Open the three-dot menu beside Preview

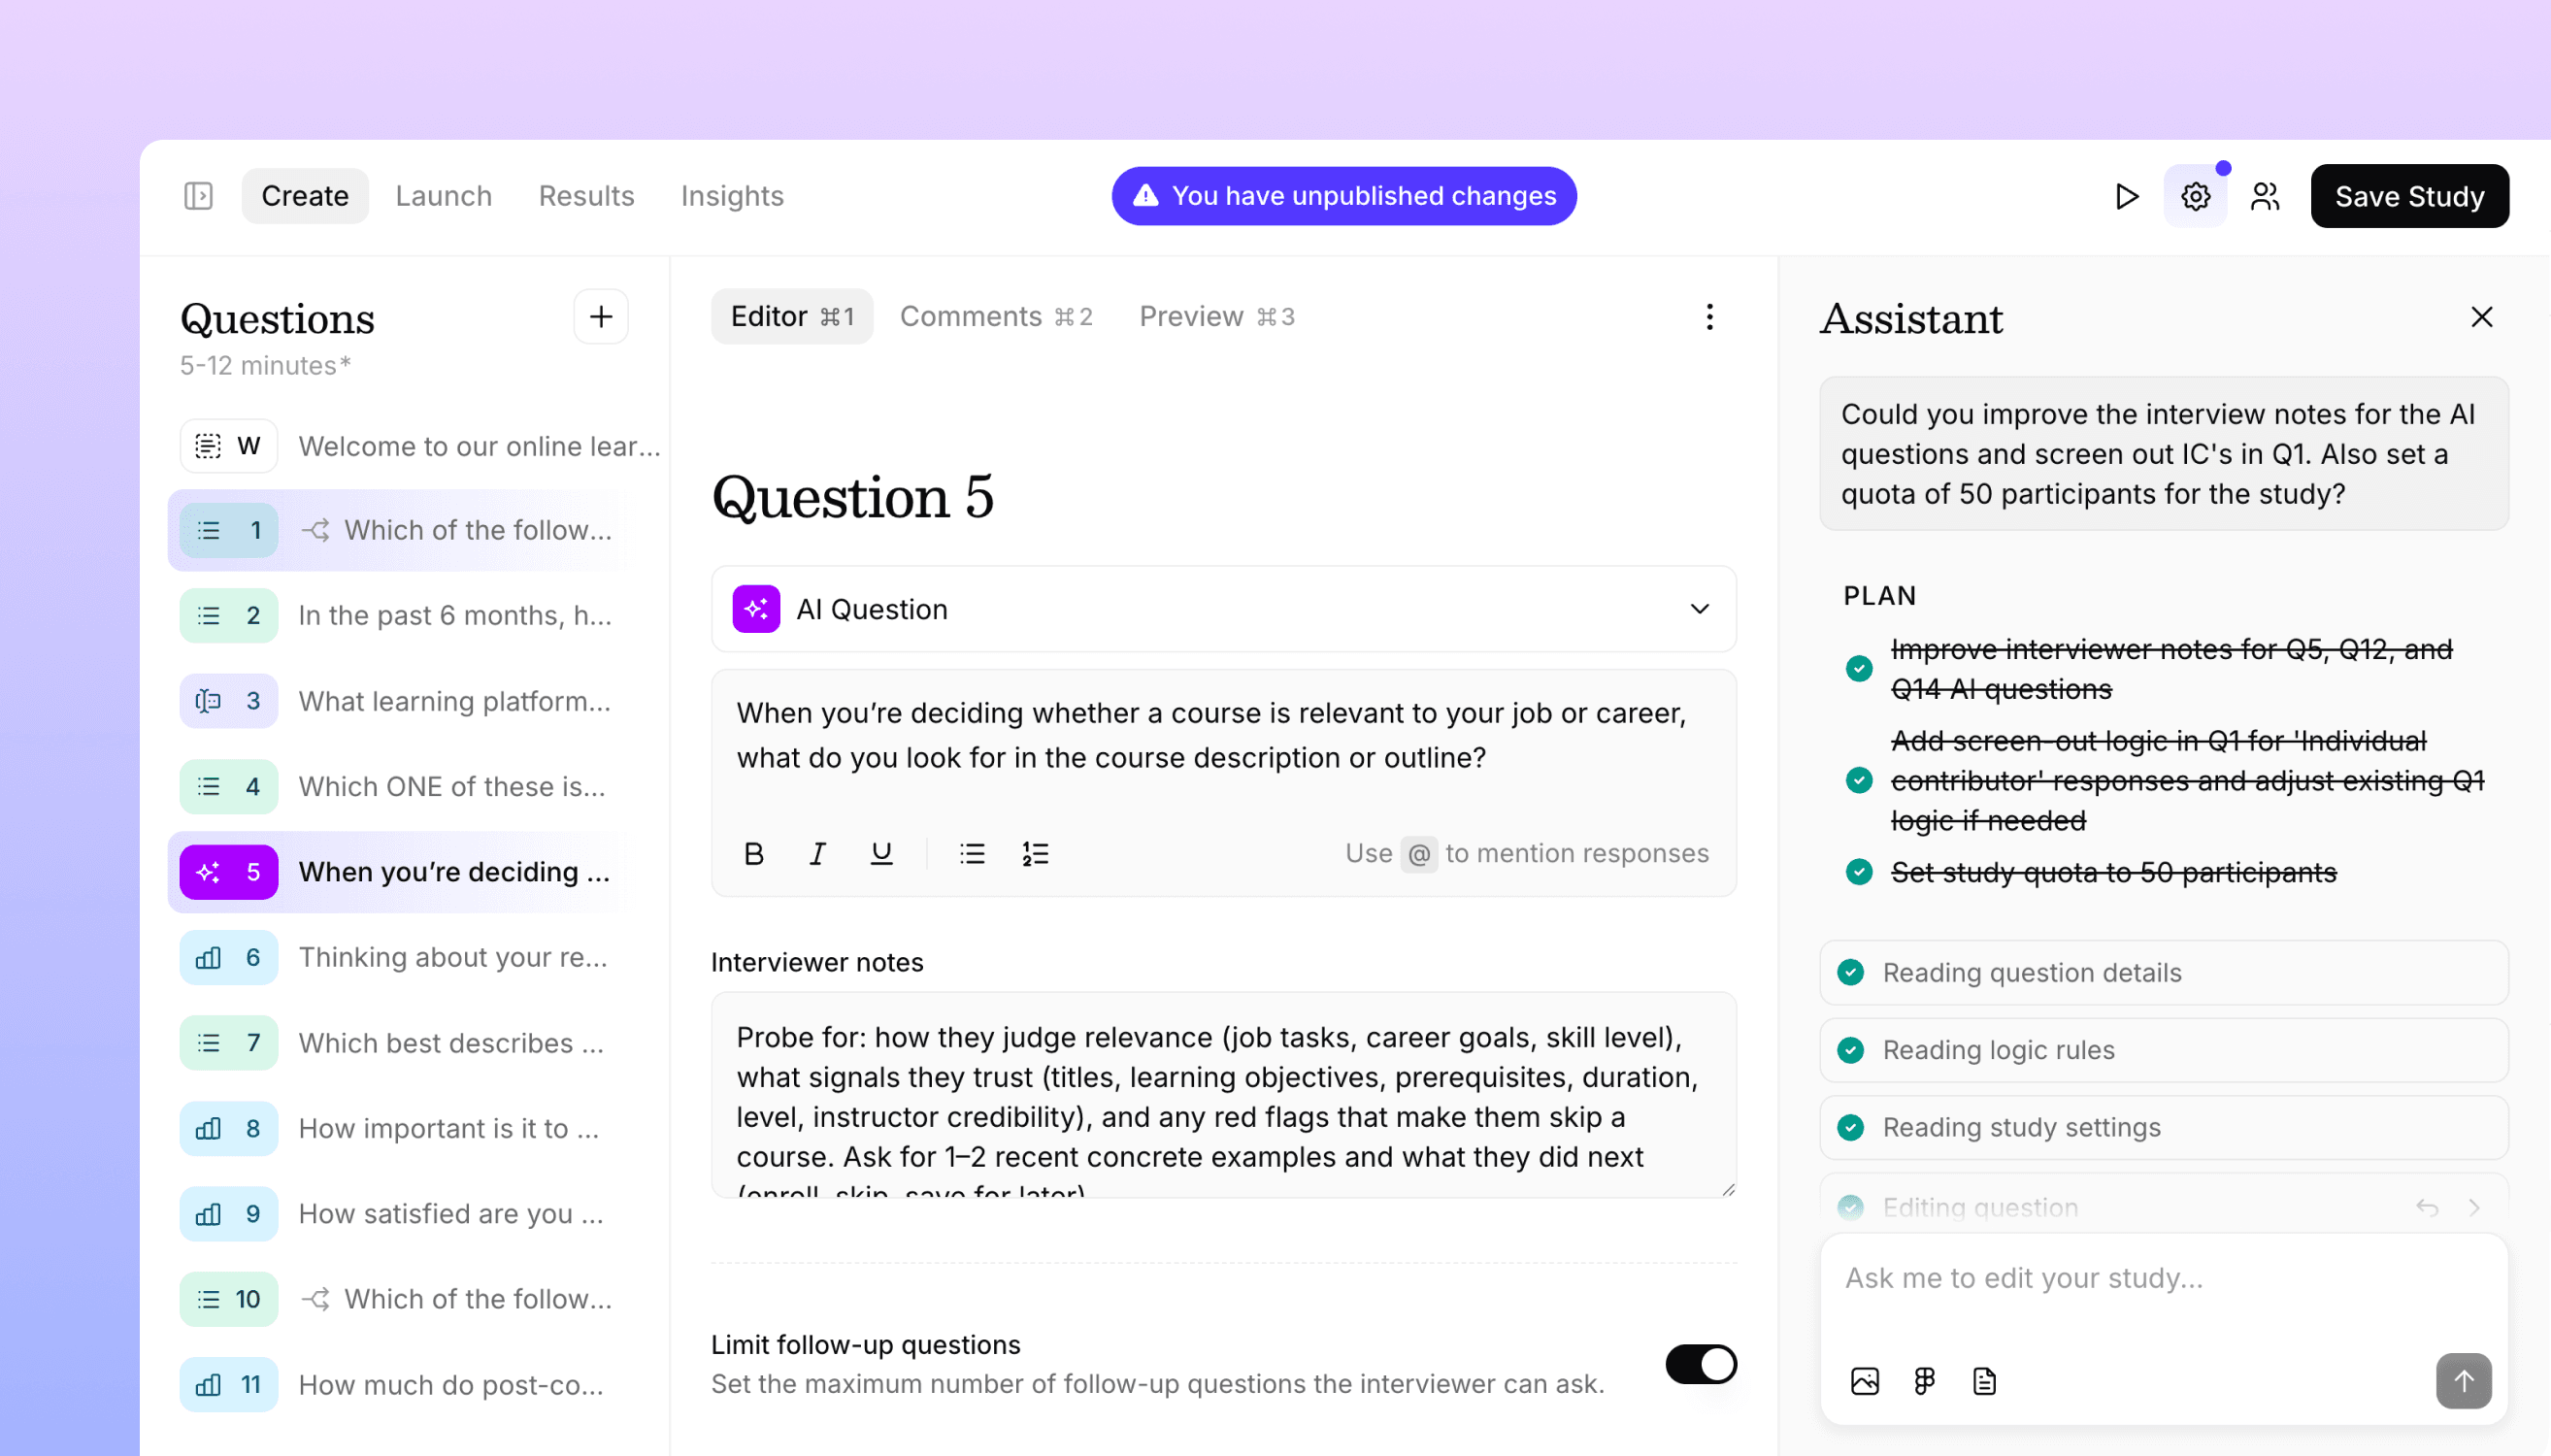[1709, 317]
